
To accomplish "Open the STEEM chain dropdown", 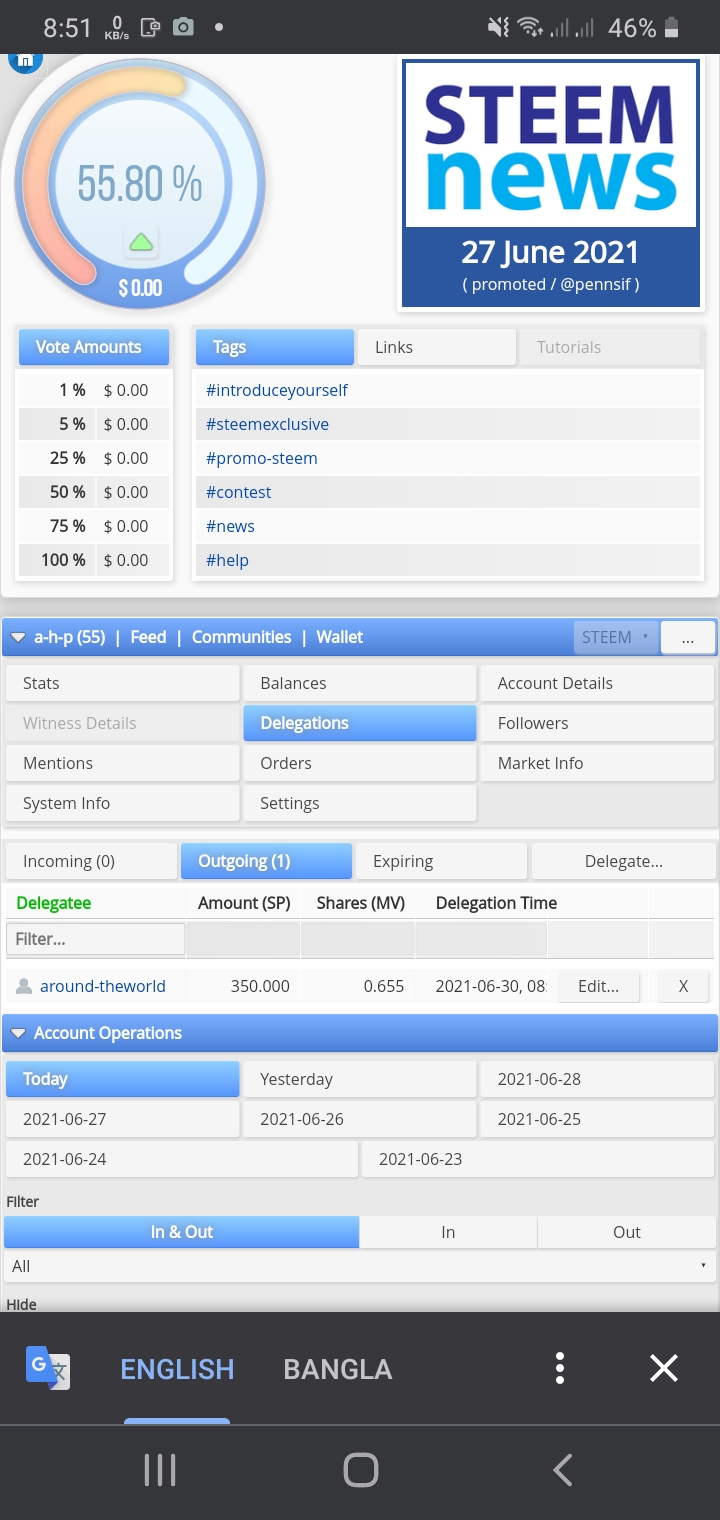I will click(x=616, y=637).
